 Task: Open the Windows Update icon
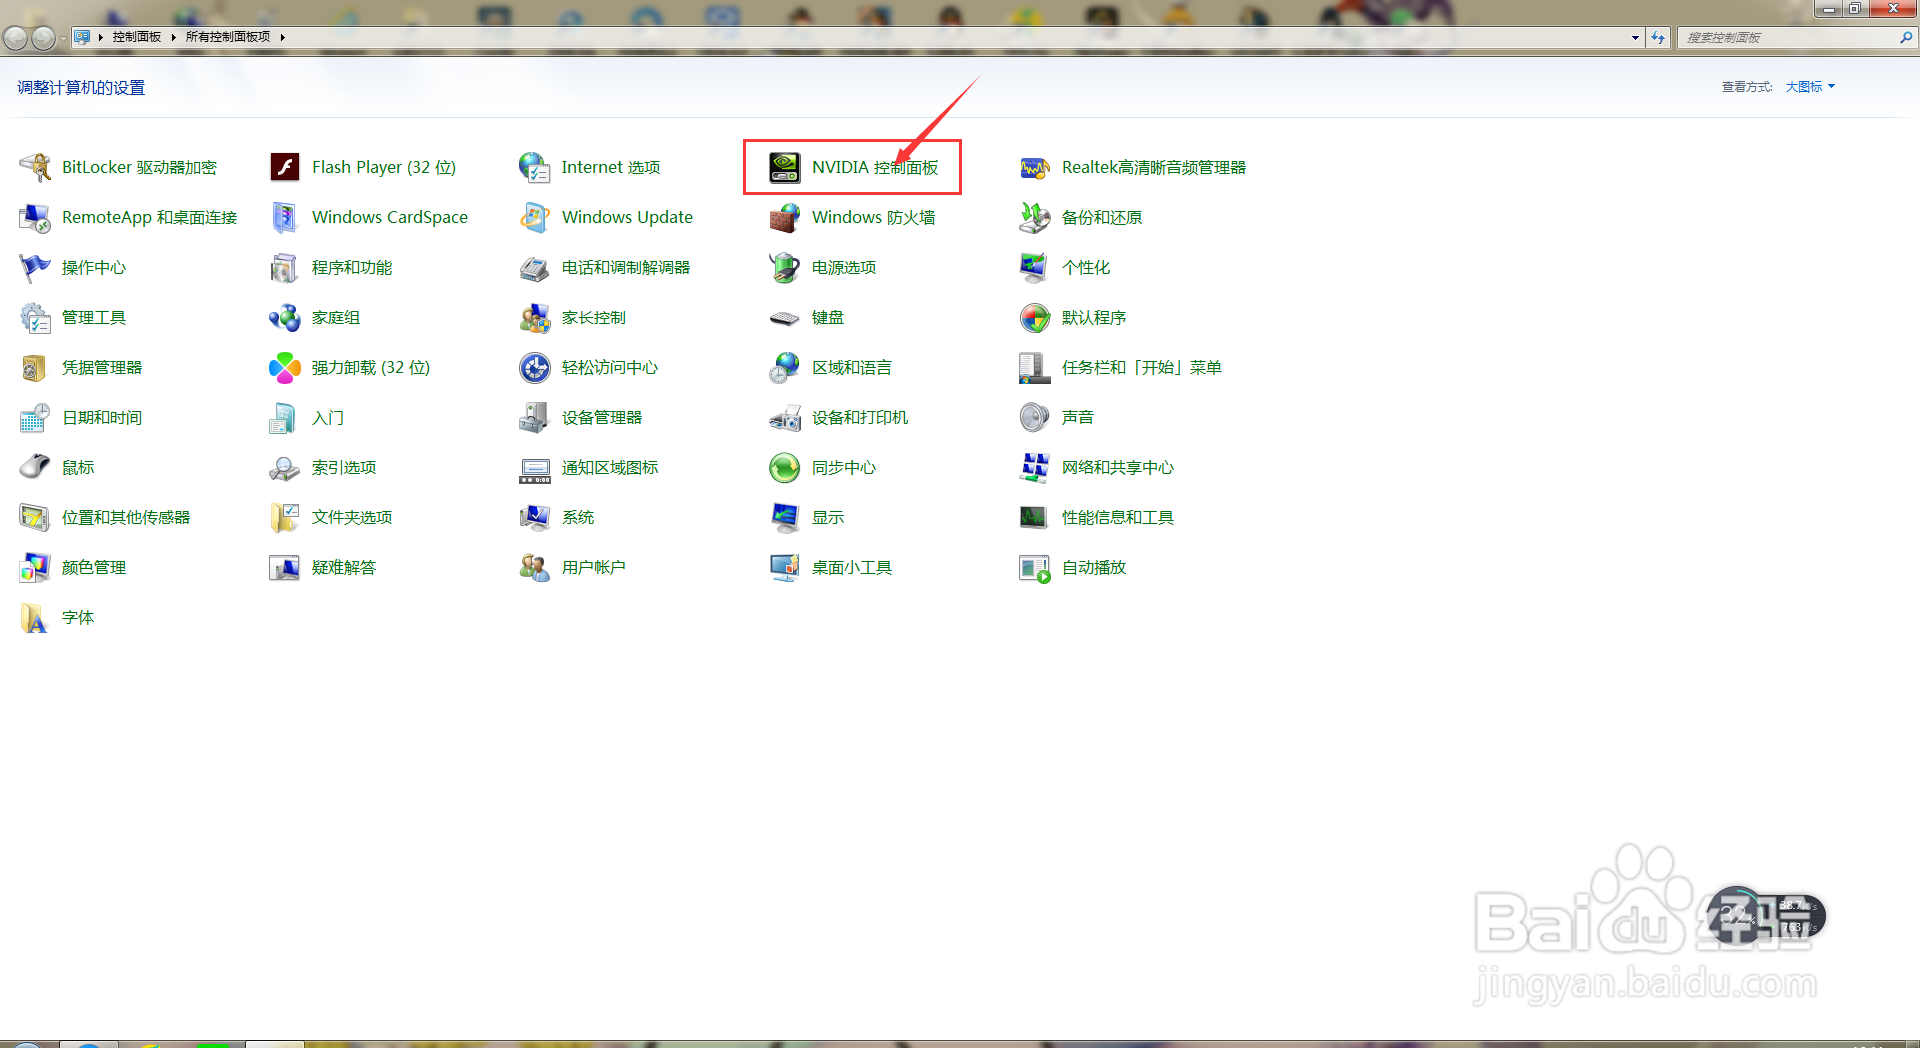pyautogui.click(x=535, y=217)
